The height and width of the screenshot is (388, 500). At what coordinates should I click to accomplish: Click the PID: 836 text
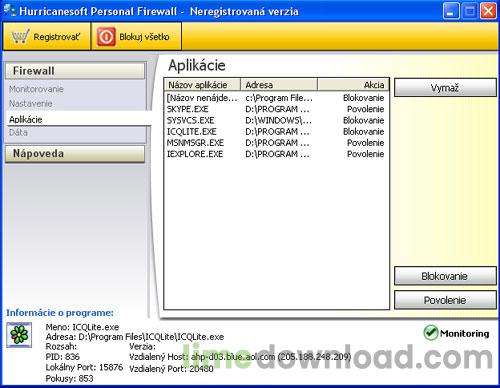click(62, 357)
